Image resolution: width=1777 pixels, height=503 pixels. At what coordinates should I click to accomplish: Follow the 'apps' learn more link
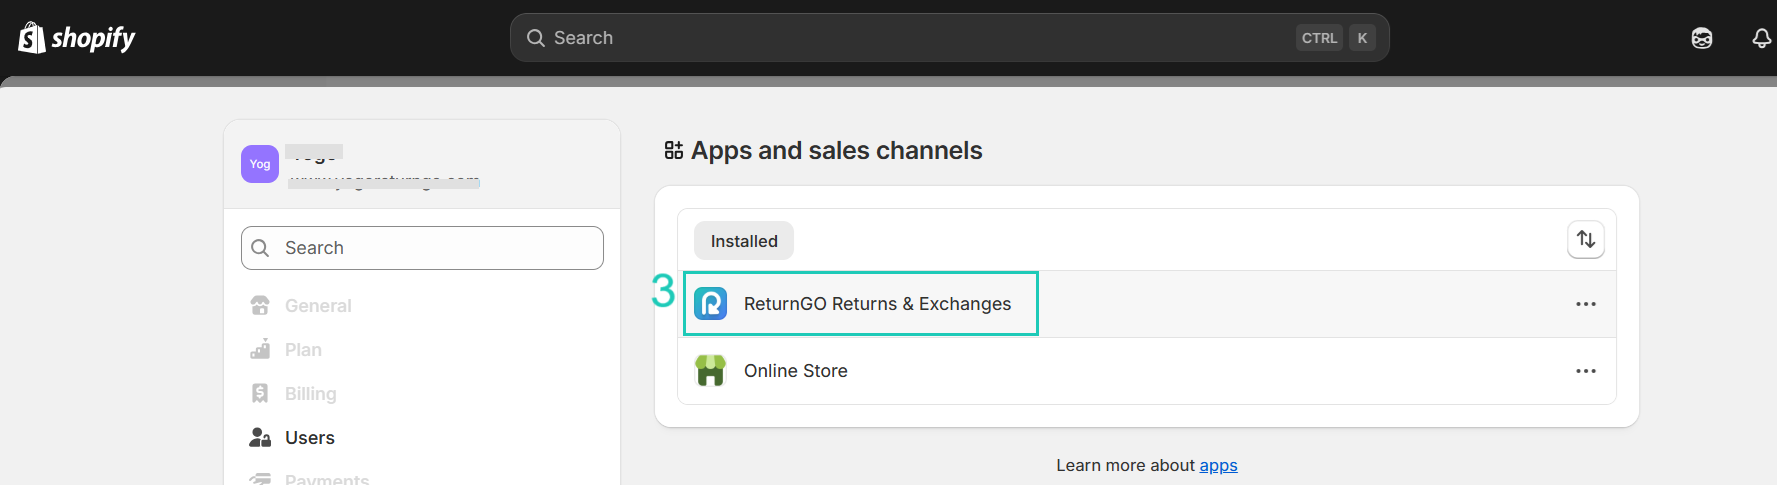click(x=1218, y=465)
